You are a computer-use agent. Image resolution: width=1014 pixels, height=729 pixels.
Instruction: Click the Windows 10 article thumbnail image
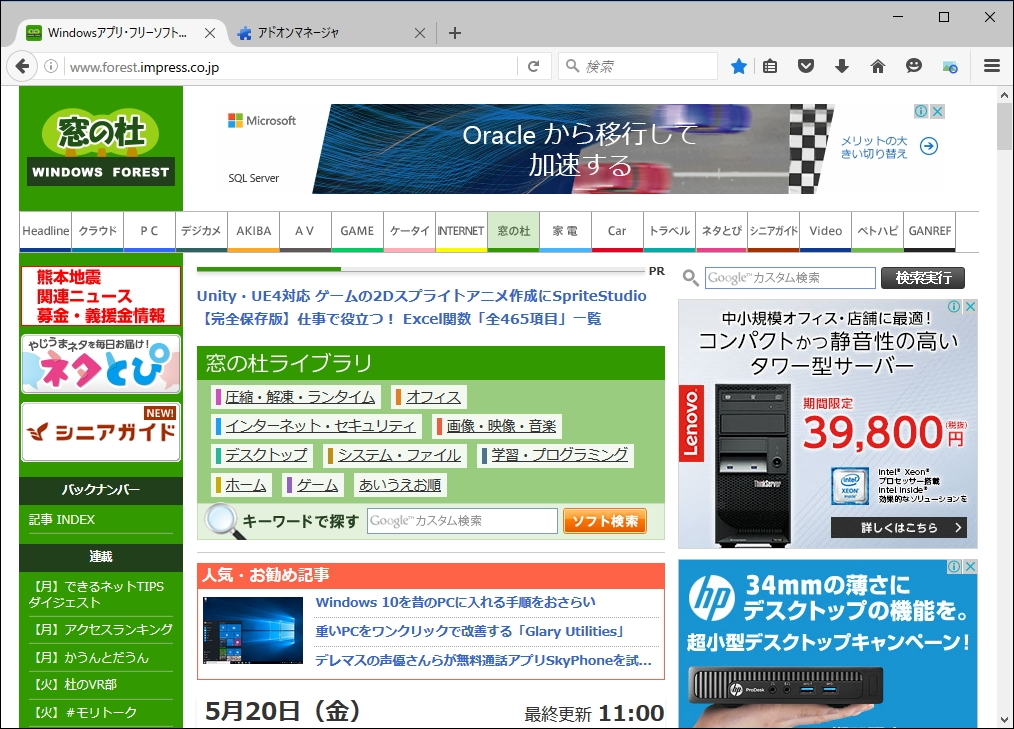point(253,629)
